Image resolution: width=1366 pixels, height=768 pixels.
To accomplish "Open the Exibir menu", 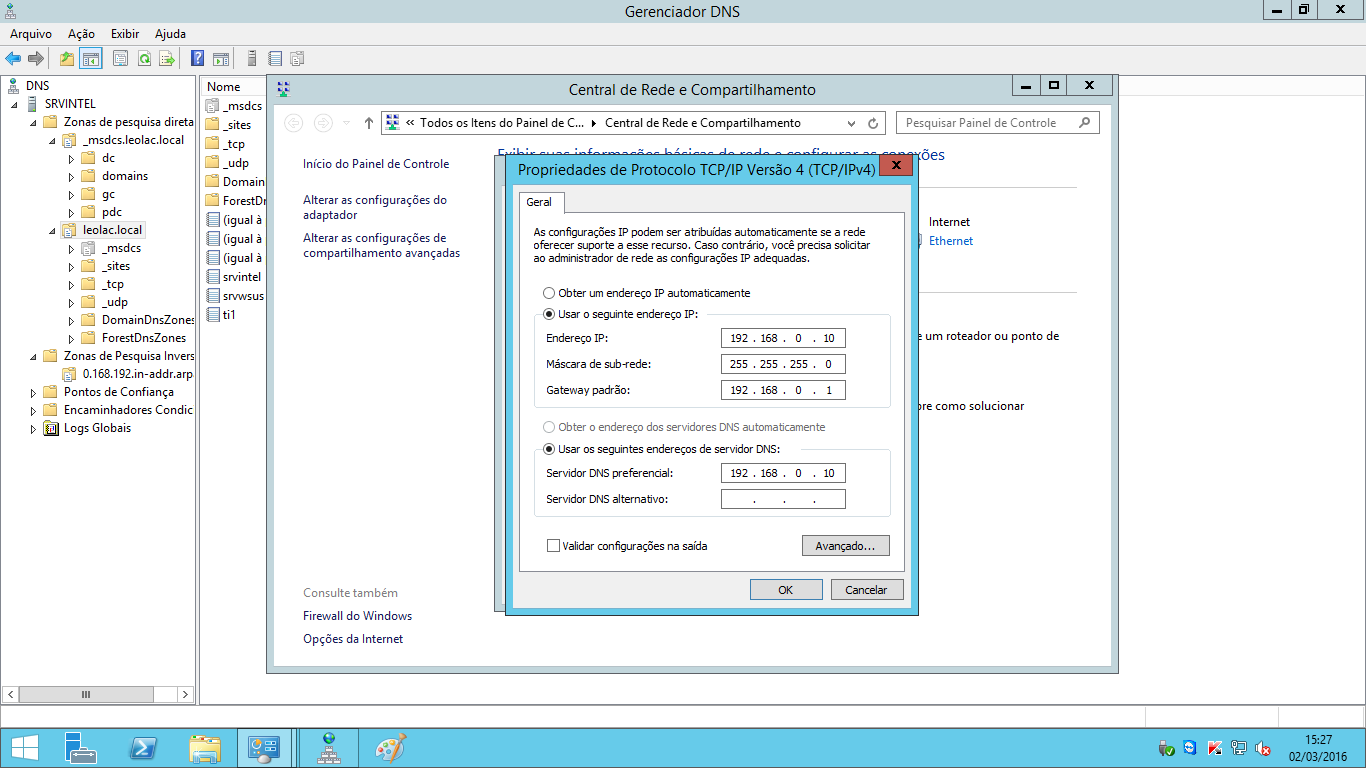I will (x=125, y=34).
